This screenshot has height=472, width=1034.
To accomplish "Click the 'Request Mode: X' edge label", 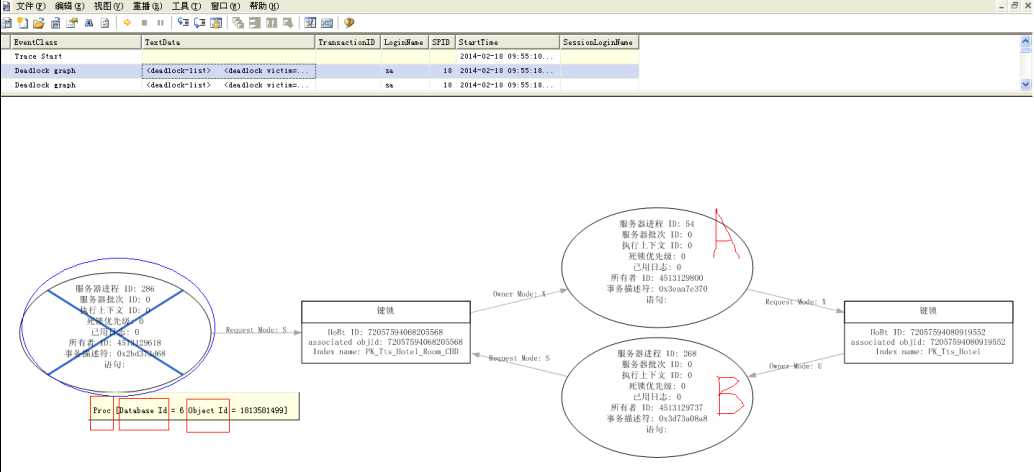I will coord(795,301).
